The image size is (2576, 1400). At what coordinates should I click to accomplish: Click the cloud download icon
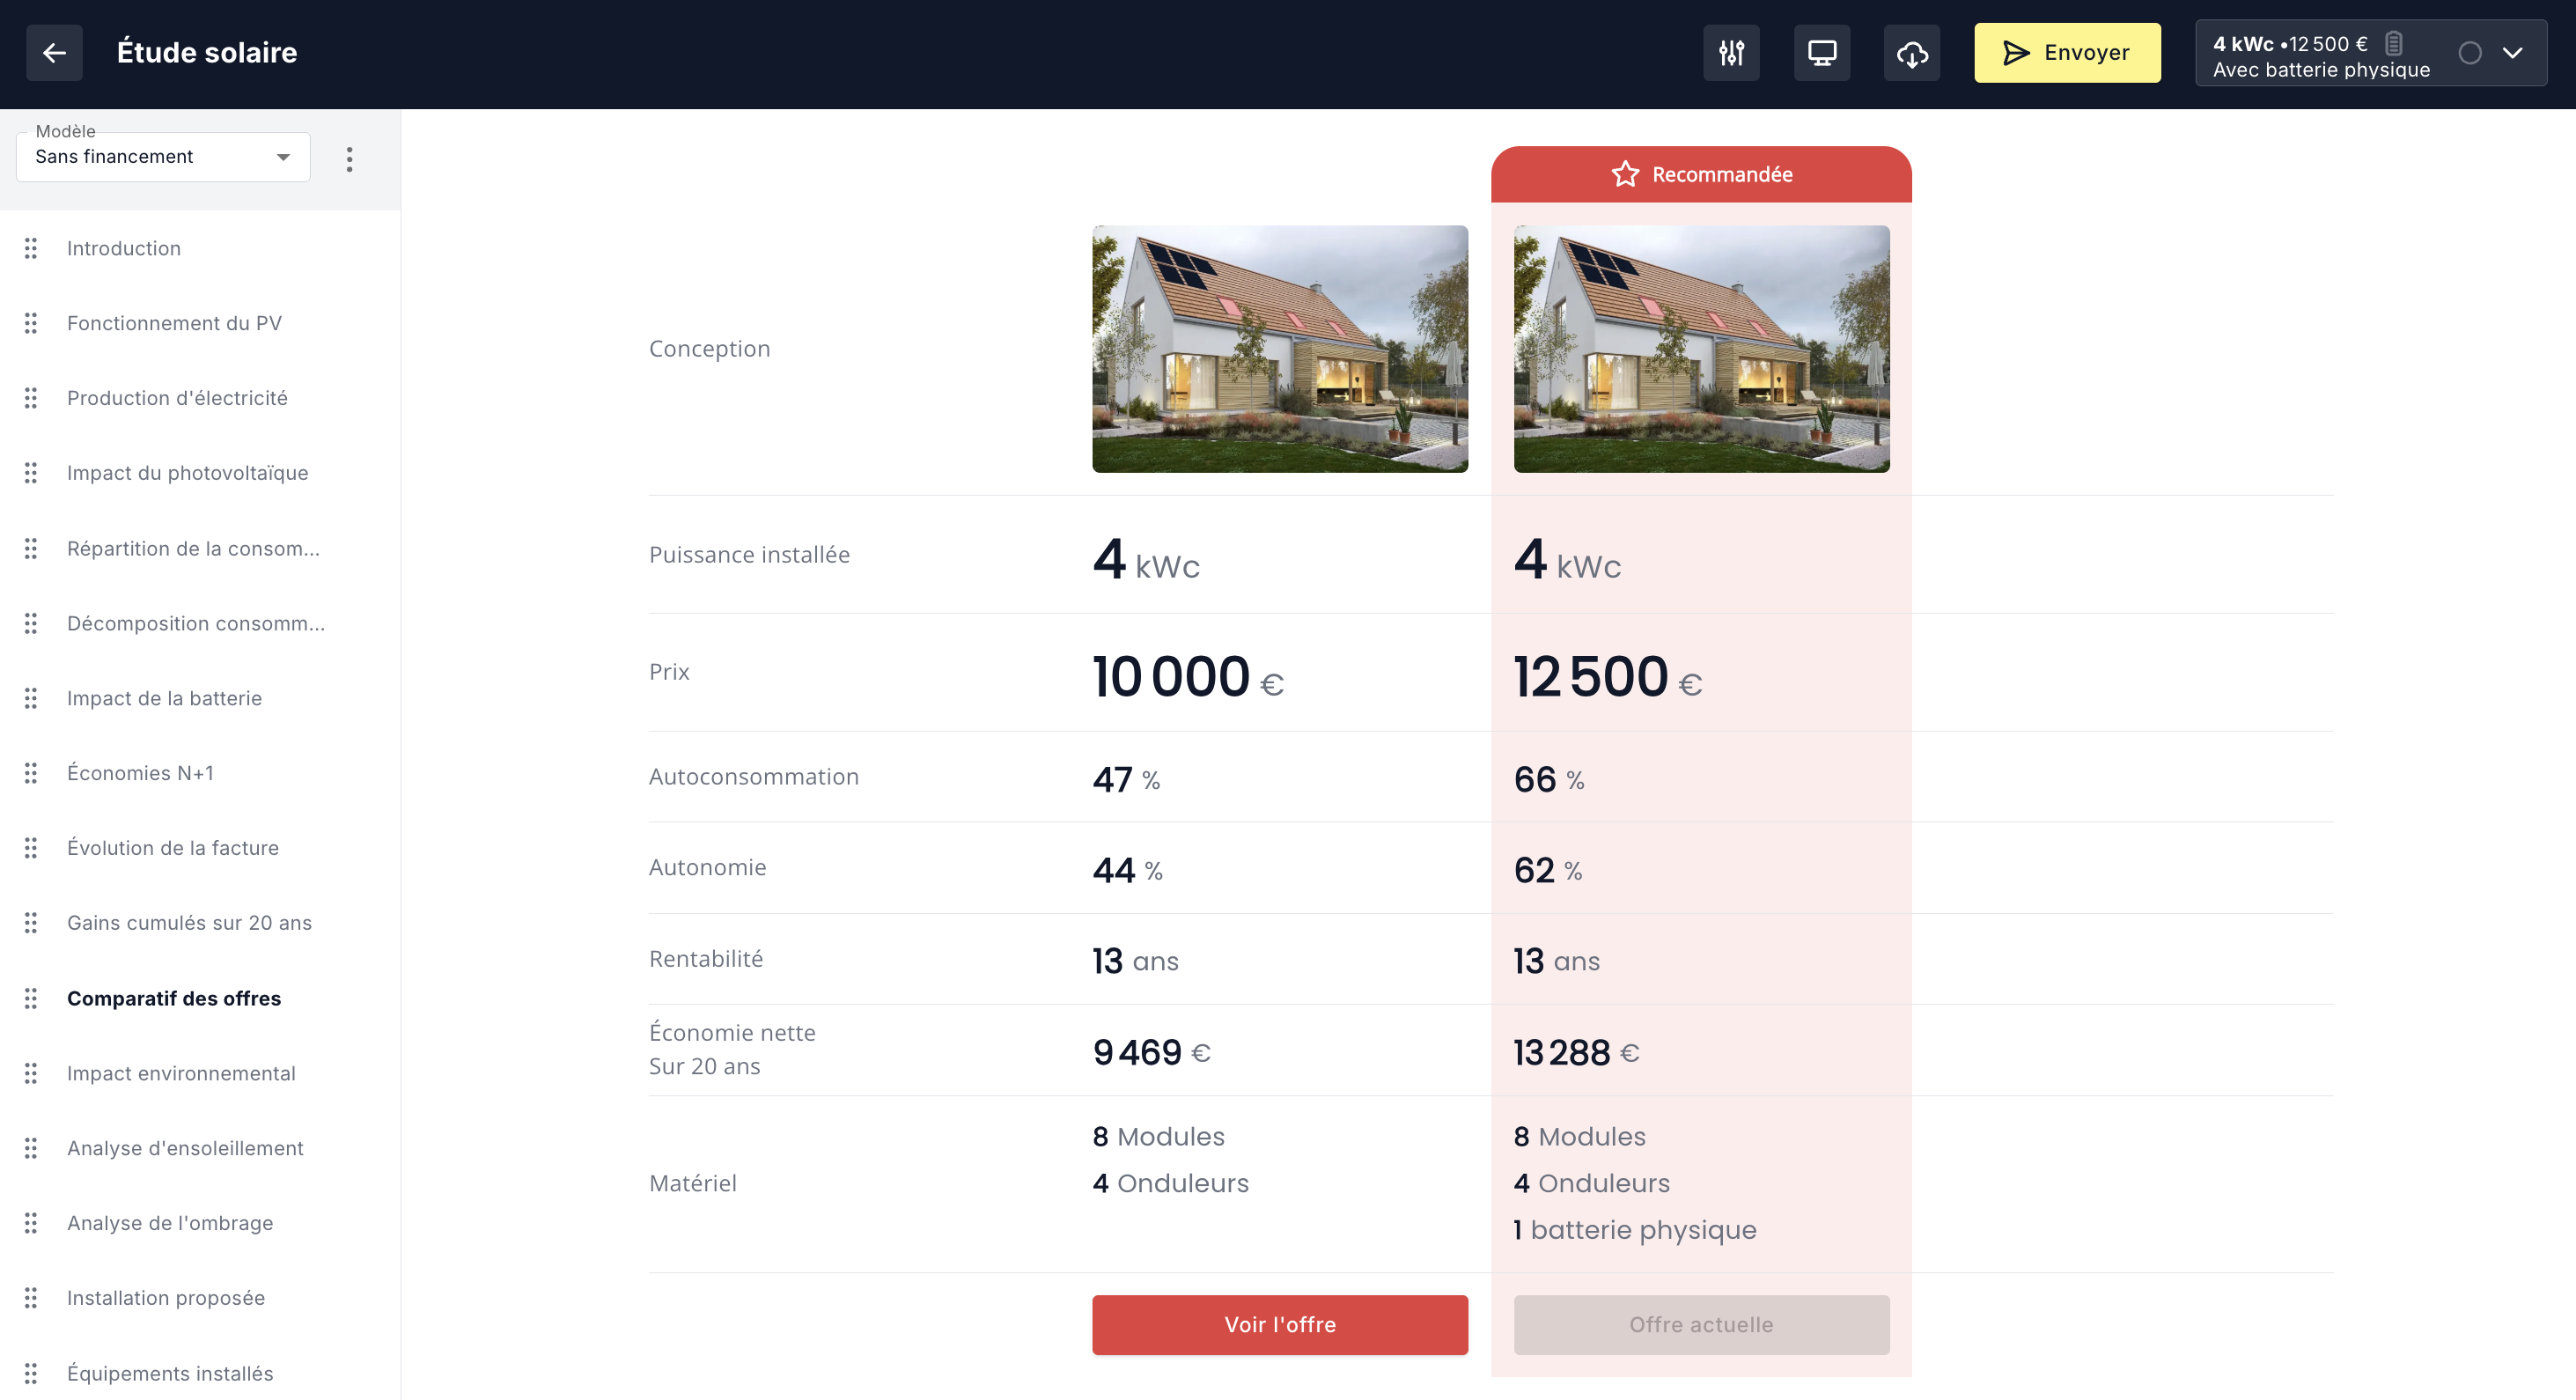[x=1911, y=53]
